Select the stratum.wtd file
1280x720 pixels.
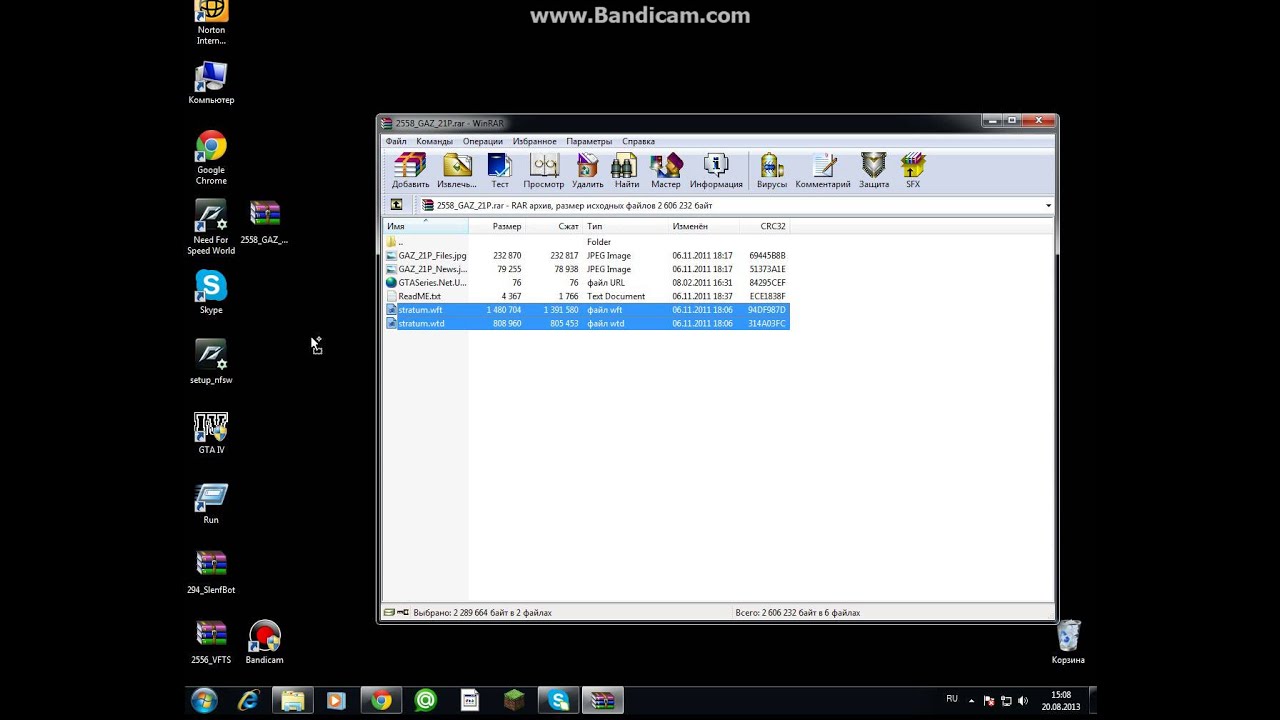[587, 323]
